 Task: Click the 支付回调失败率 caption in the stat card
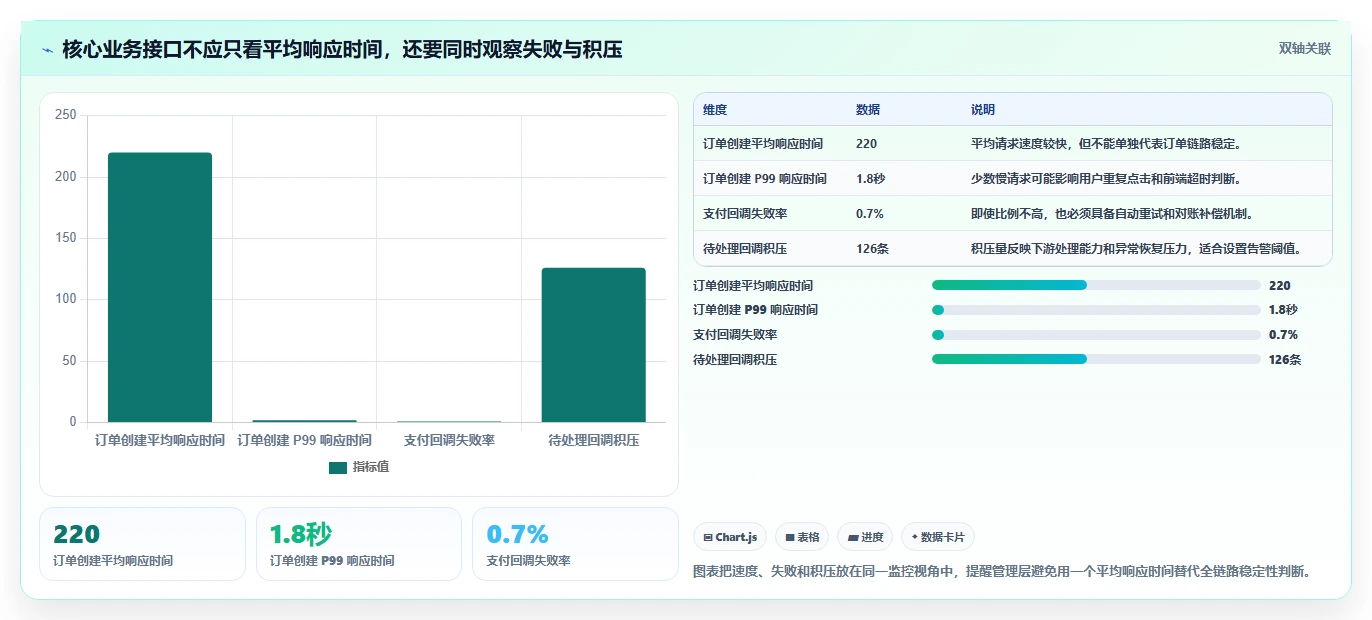coord(528,561)
